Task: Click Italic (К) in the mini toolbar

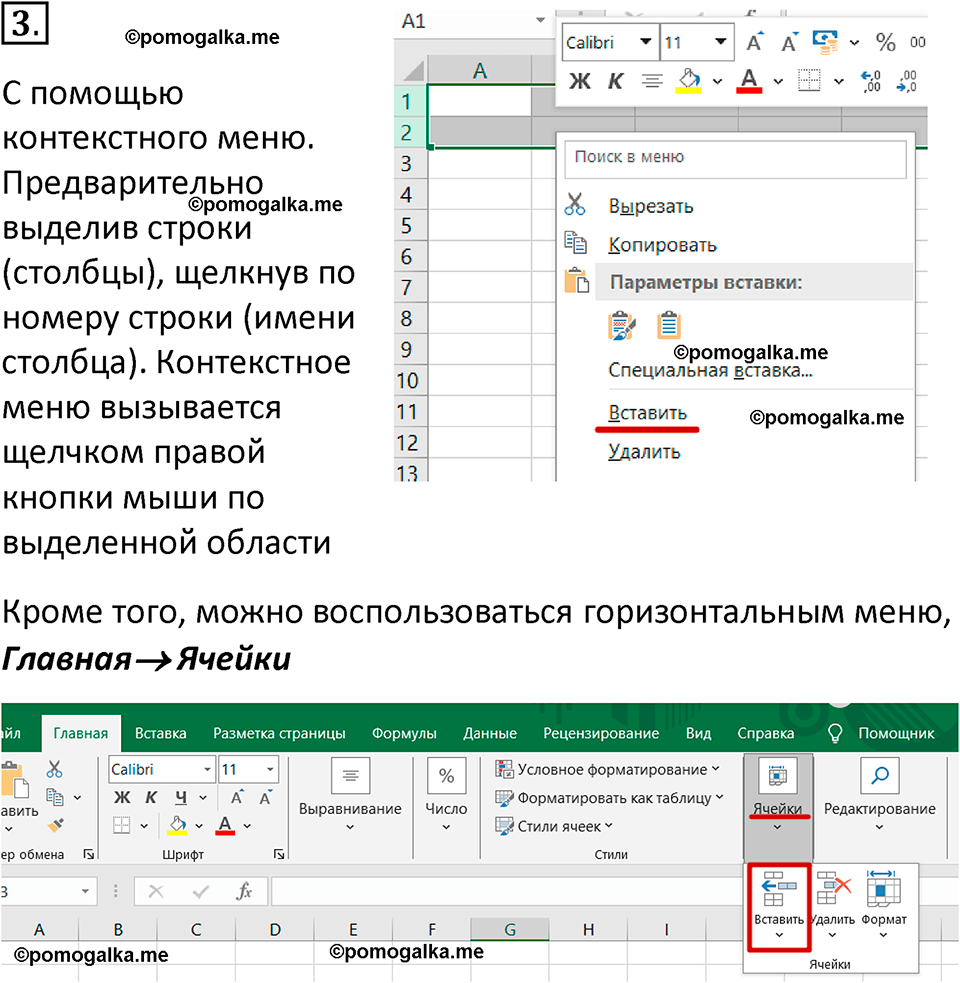Action: pos(615,81)
